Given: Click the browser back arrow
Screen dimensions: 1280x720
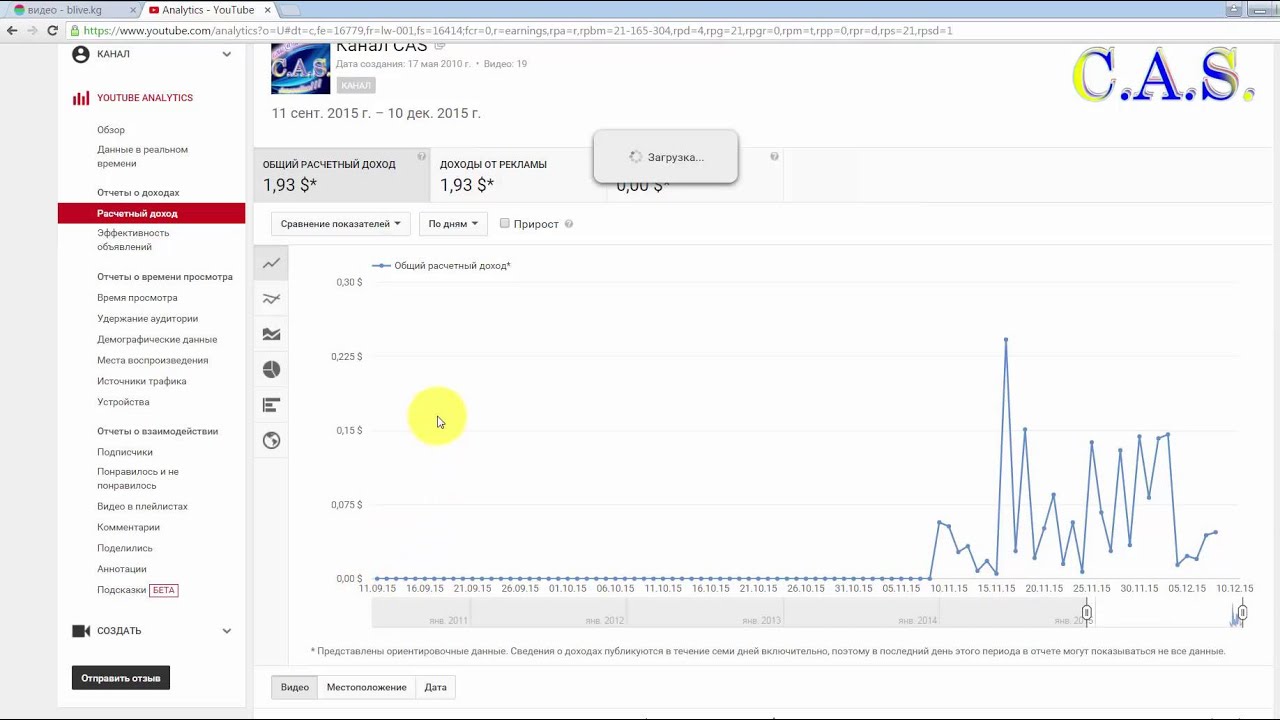Looking at the screenshot, I should [x=12, y=30].
